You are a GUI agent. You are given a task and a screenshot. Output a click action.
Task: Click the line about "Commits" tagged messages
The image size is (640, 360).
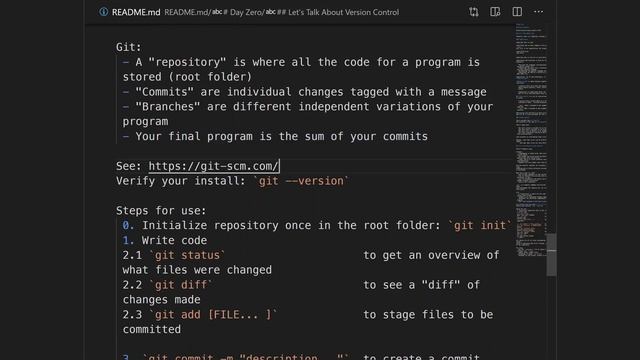[x=304, y=92]
